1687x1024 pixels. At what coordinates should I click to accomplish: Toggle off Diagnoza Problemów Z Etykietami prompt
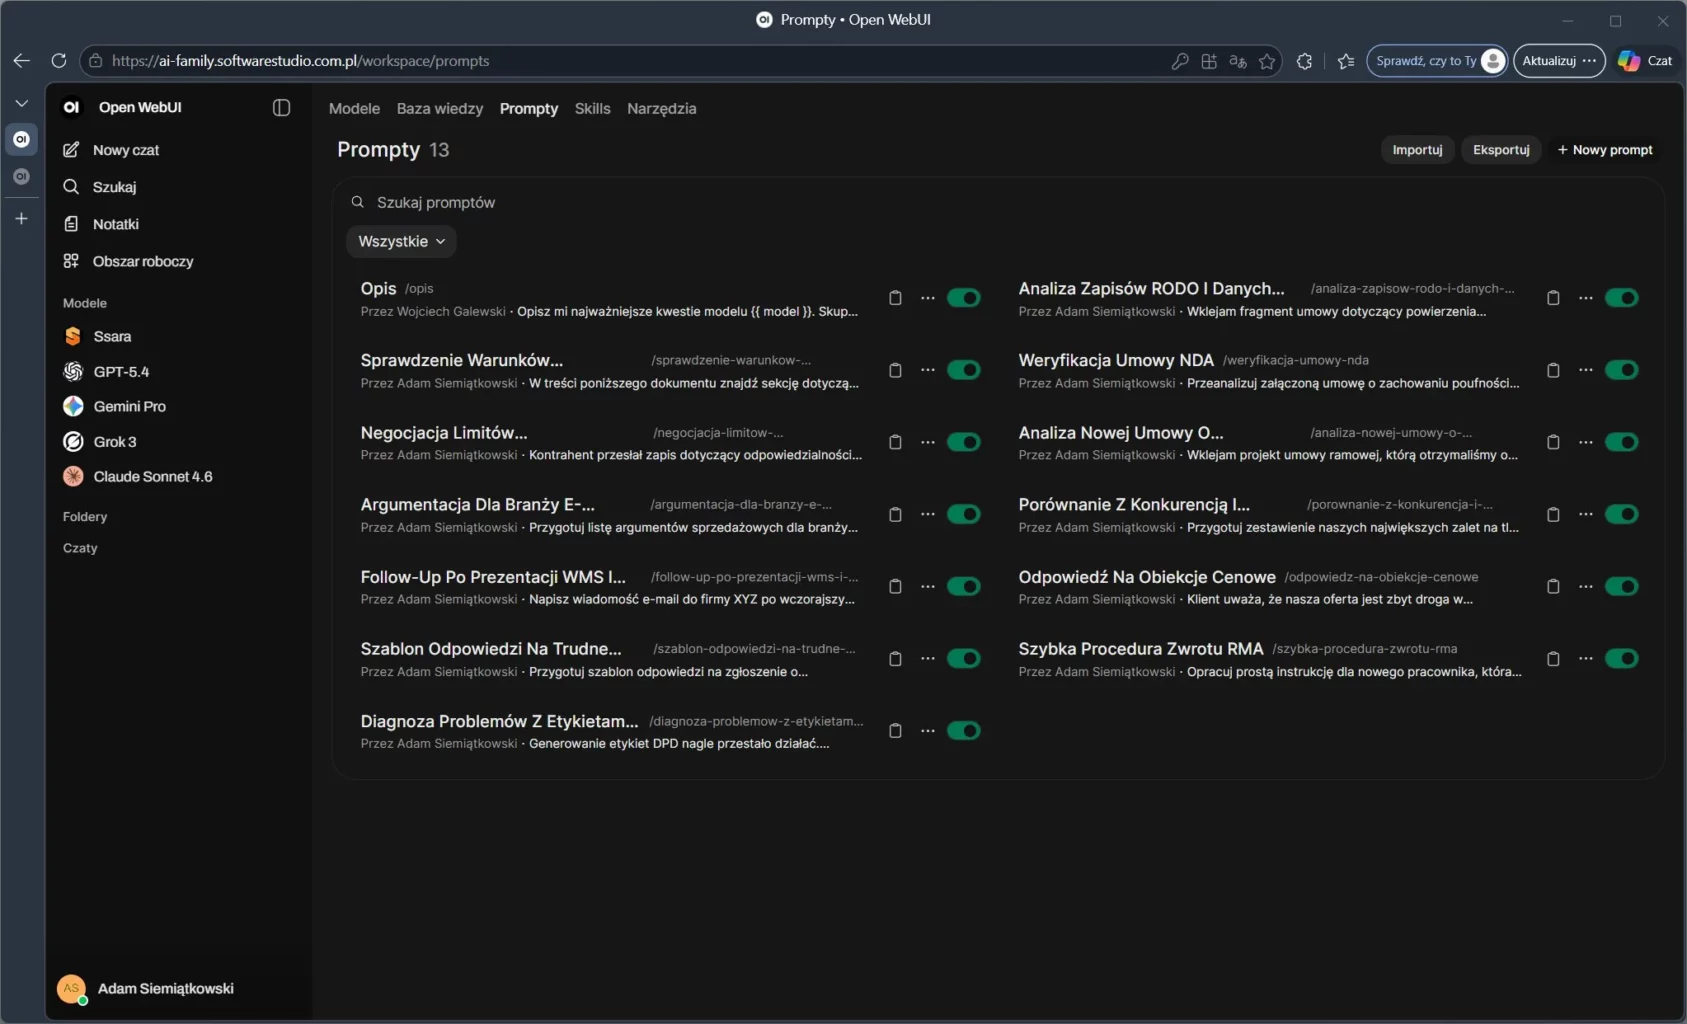point(963,731)
